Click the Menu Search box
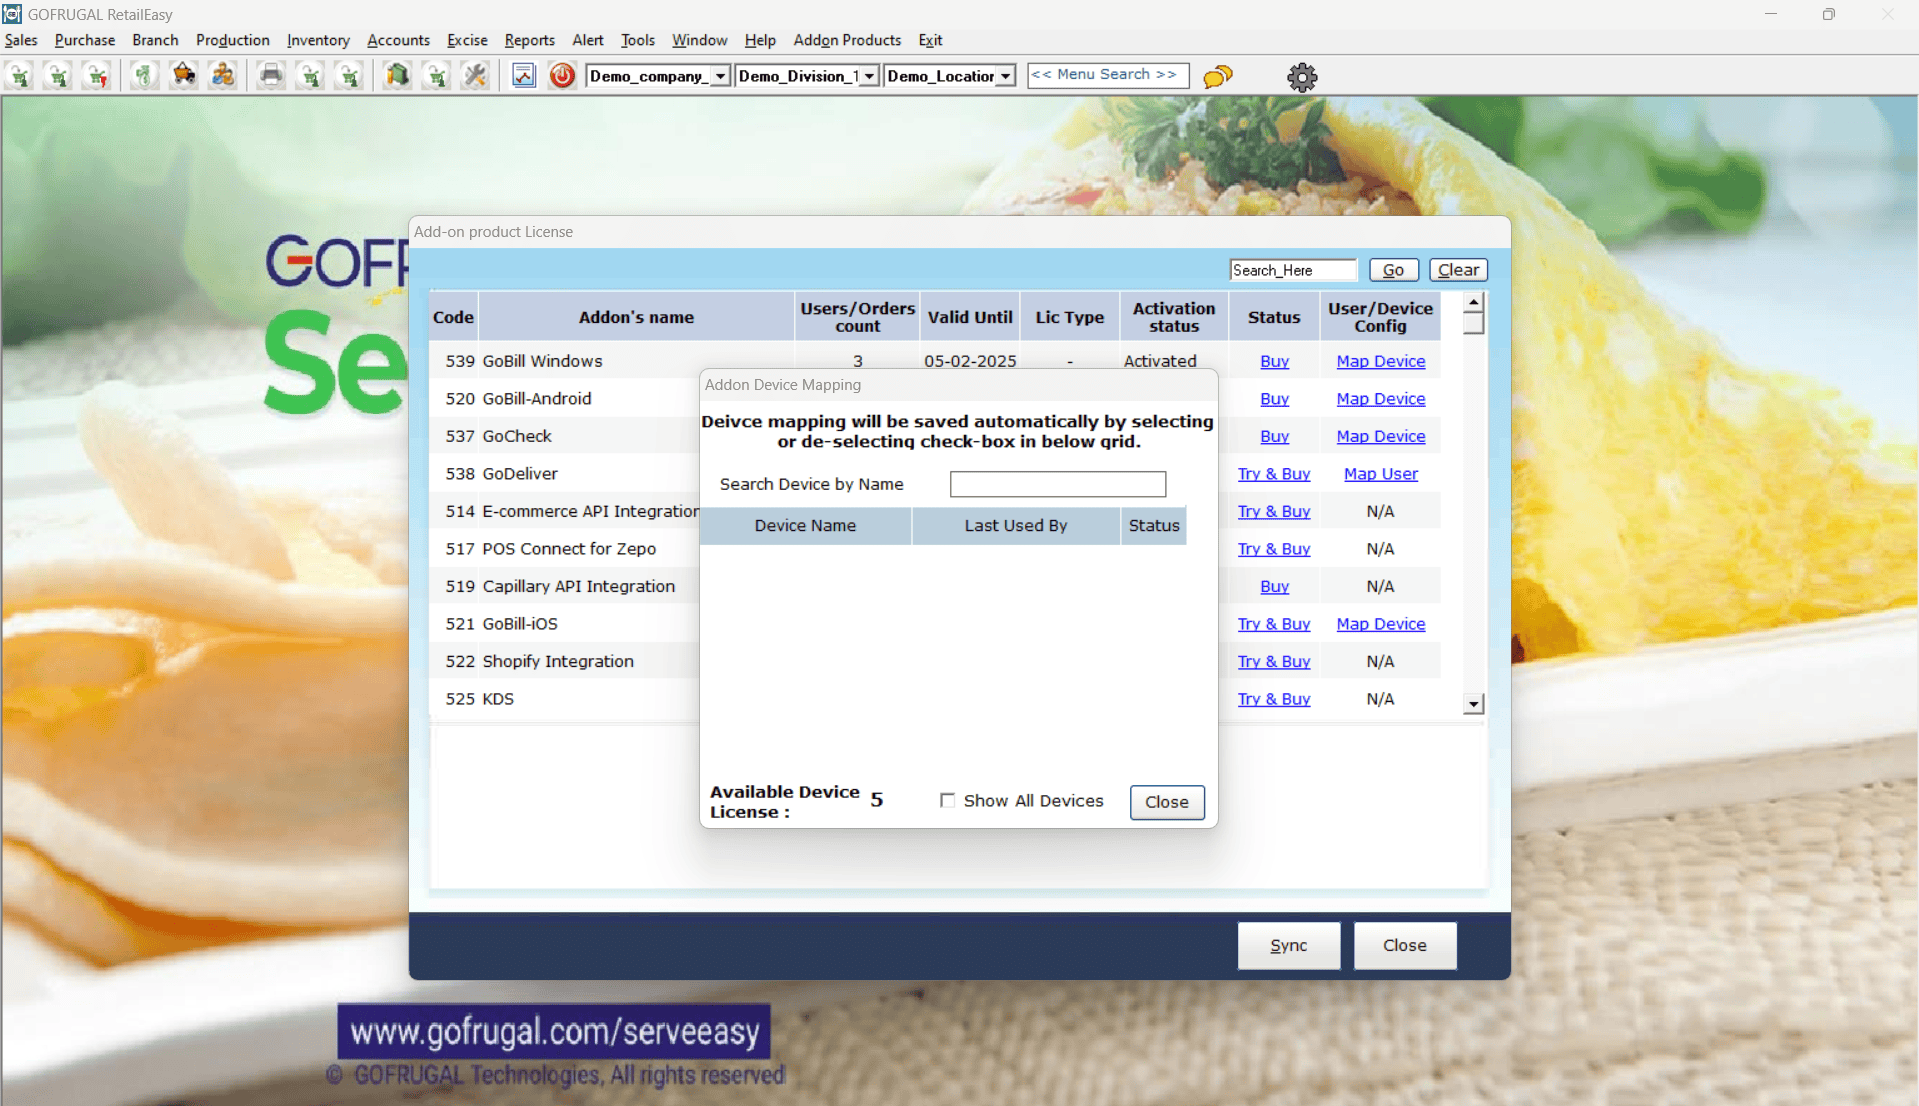1919x1106 pixels. pyautogui.click(x=1108, y=75)
